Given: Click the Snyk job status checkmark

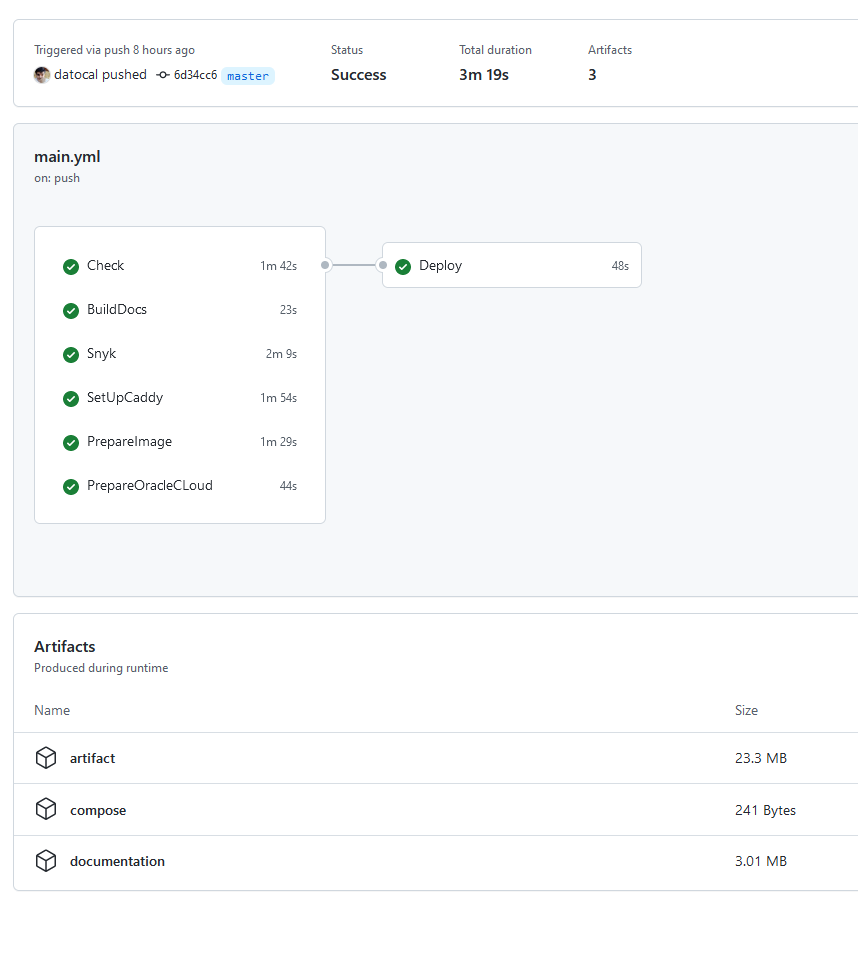Looking at the screenshot, I should pos(71,354).
